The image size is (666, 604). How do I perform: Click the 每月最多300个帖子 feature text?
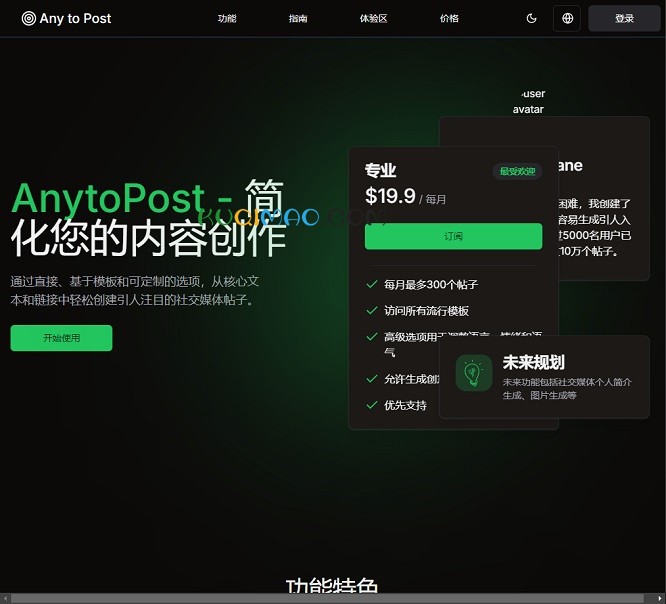pos(431,285)
